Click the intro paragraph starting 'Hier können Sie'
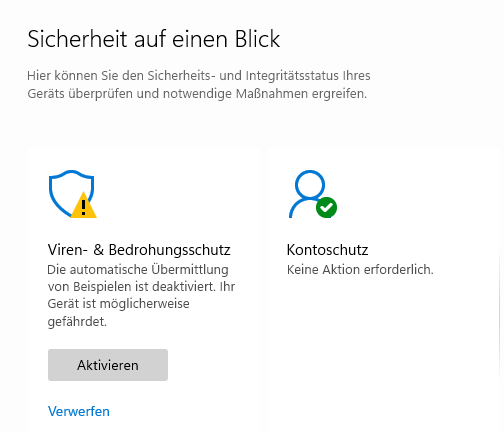The width and height of the screenshot is (504, 432). pos(199,85)
